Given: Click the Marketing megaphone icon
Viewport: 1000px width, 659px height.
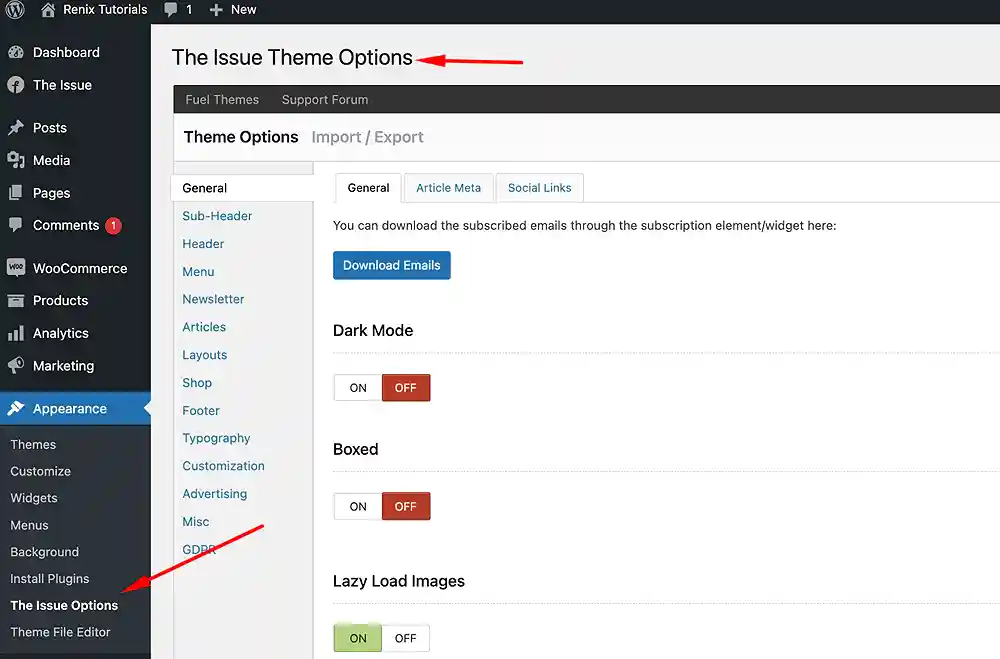Looking at the screenshot, I should (16, 366).
